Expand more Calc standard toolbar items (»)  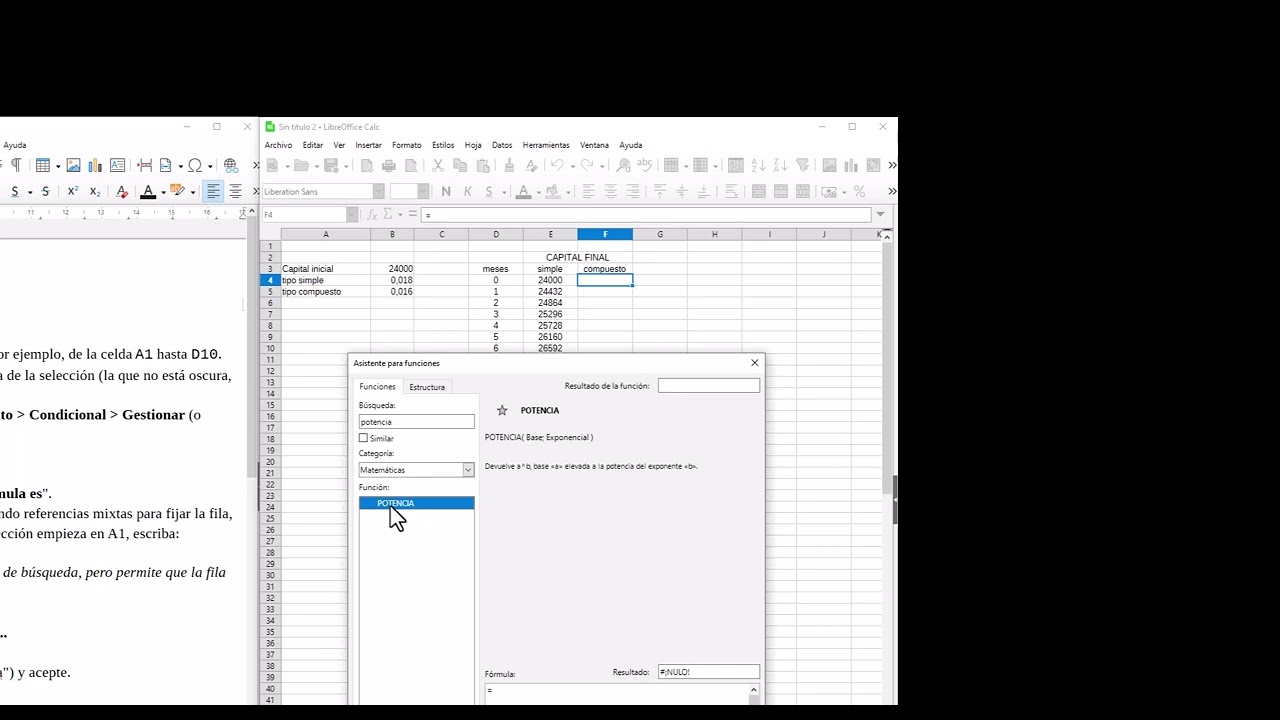click(x=891, y=165)
